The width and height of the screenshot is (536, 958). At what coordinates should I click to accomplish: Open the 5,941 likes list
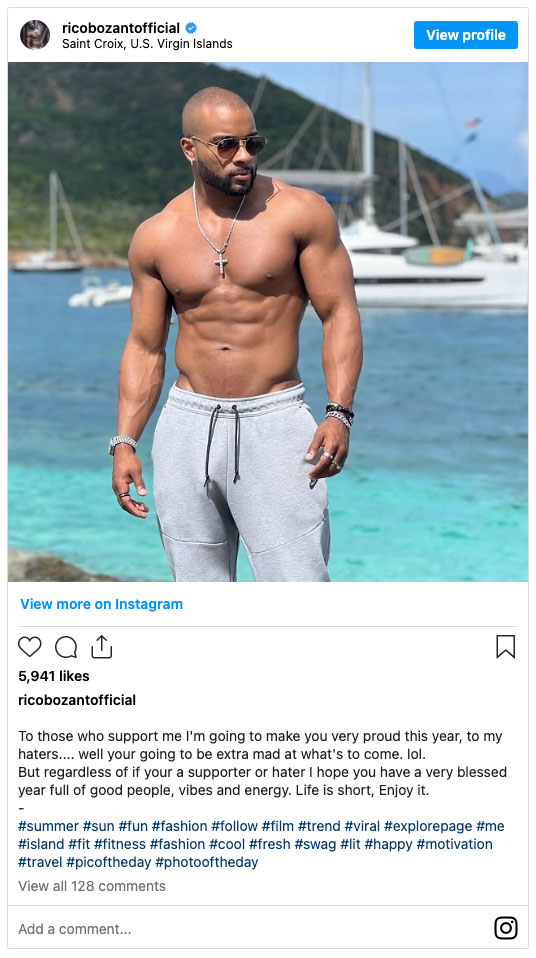54,676
